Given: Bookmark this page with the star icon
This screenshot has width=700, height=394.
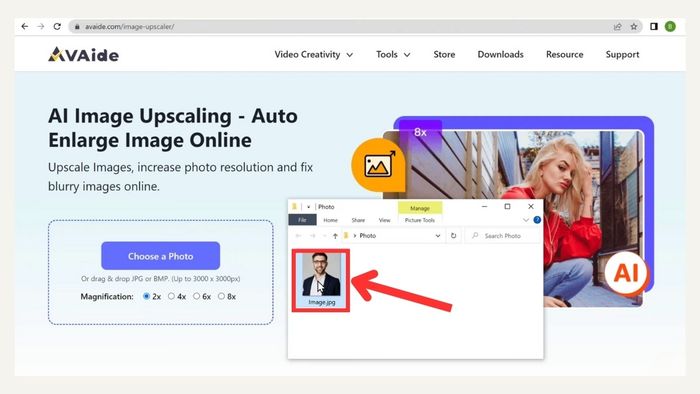Looking at the screenshot, I should point(634,27).
